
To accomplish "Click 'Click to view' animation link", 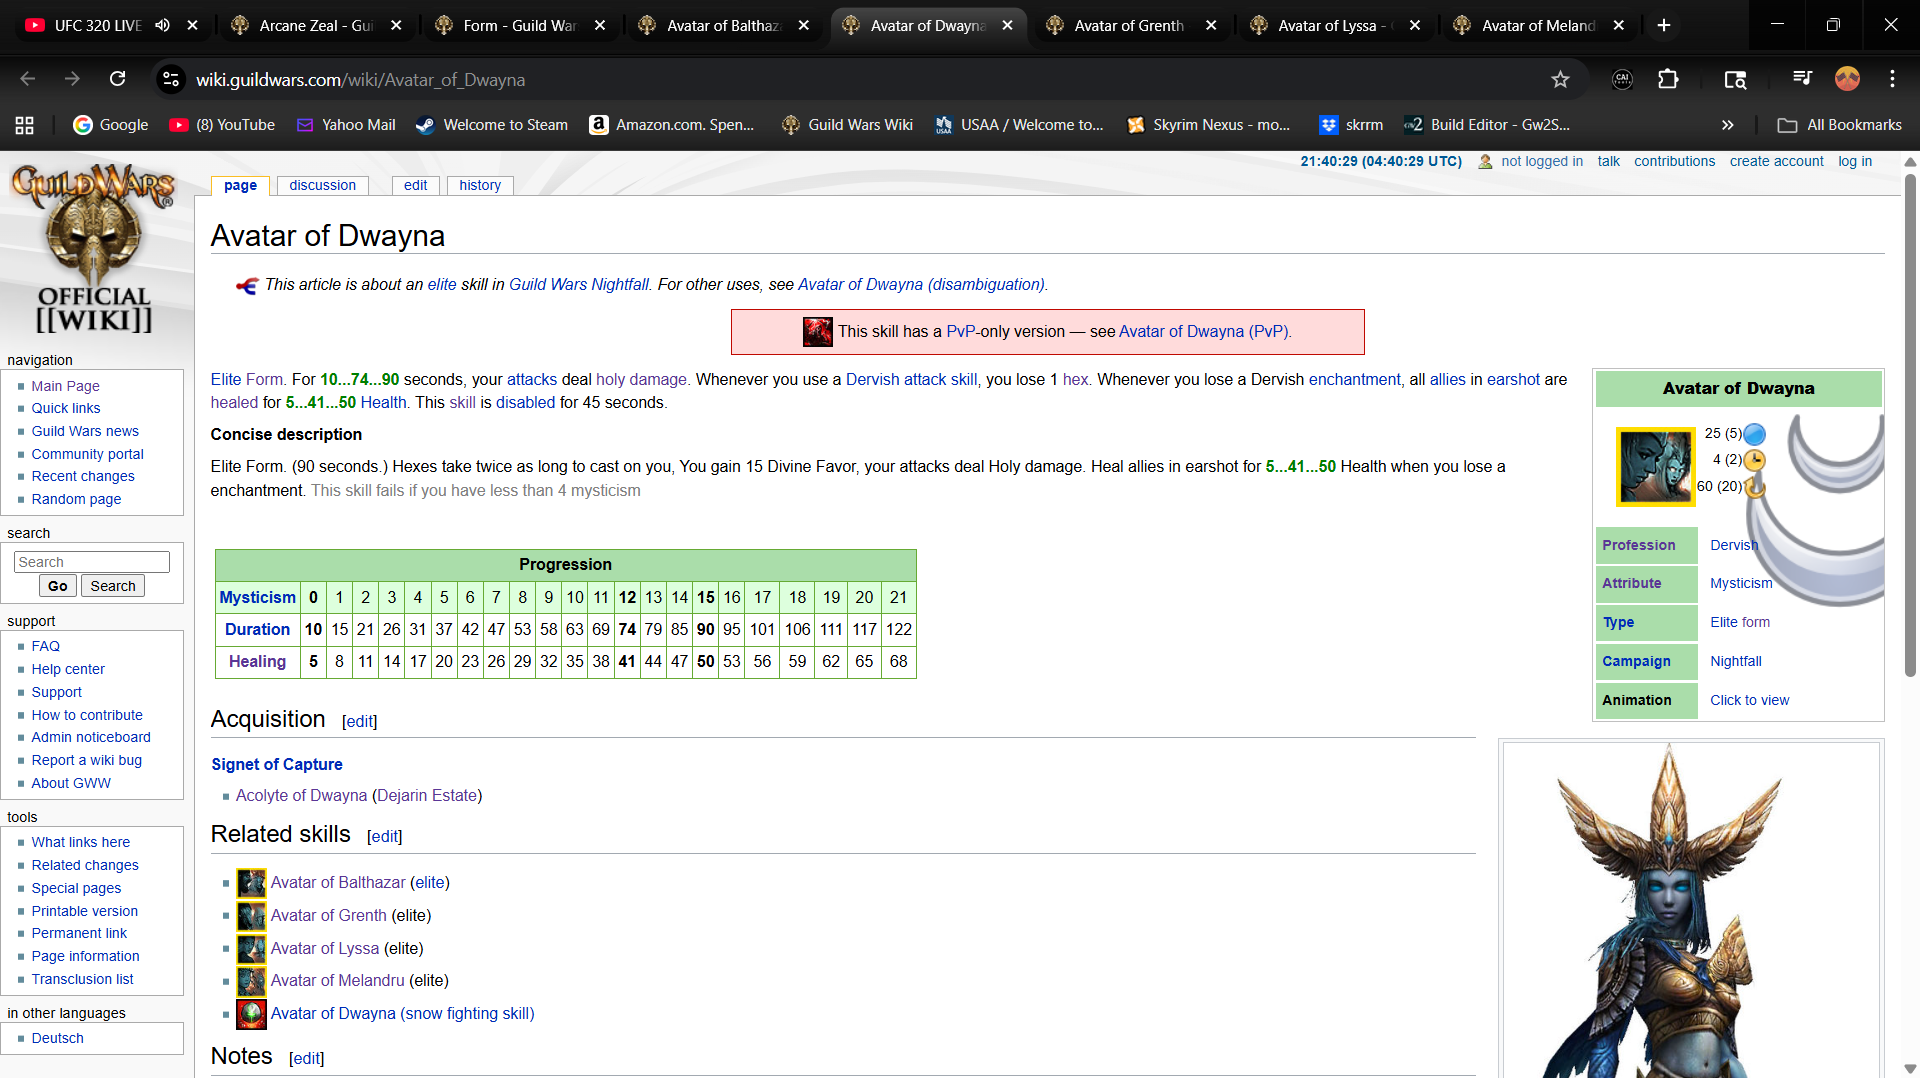I will (x=1749, y=700).
